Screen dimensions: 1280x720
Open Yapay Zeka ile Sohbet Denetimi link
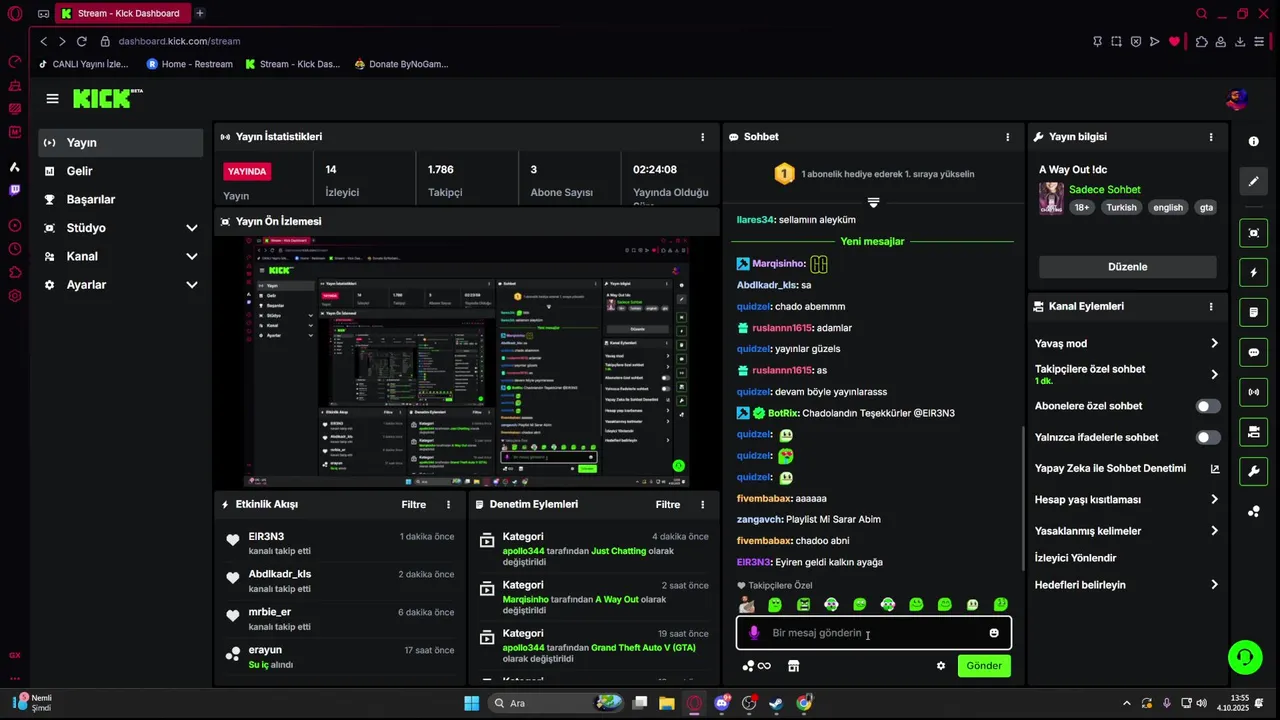click(1127, 468)
